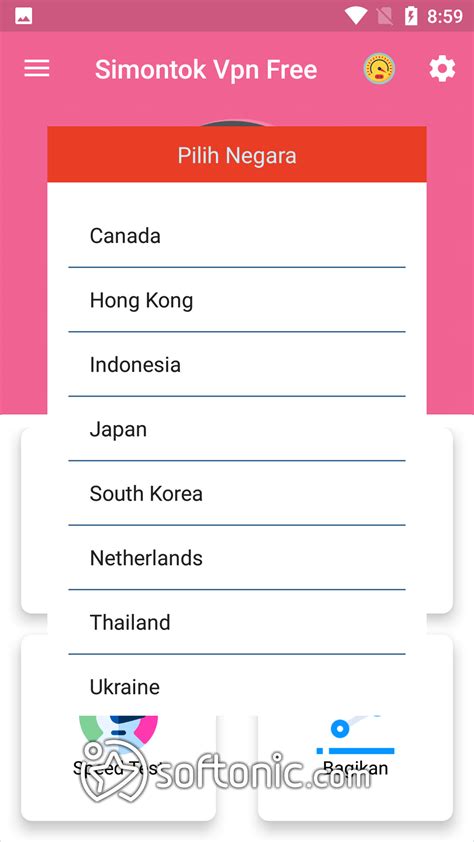Tap the no-SIM status icon
Screen dimensions: 474x842
point(384,17)
